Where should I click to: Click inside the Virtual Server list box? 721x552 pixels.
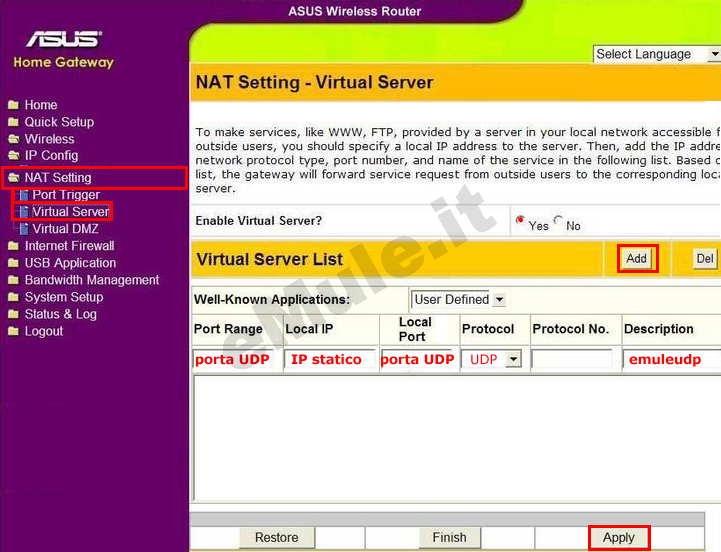457,438
